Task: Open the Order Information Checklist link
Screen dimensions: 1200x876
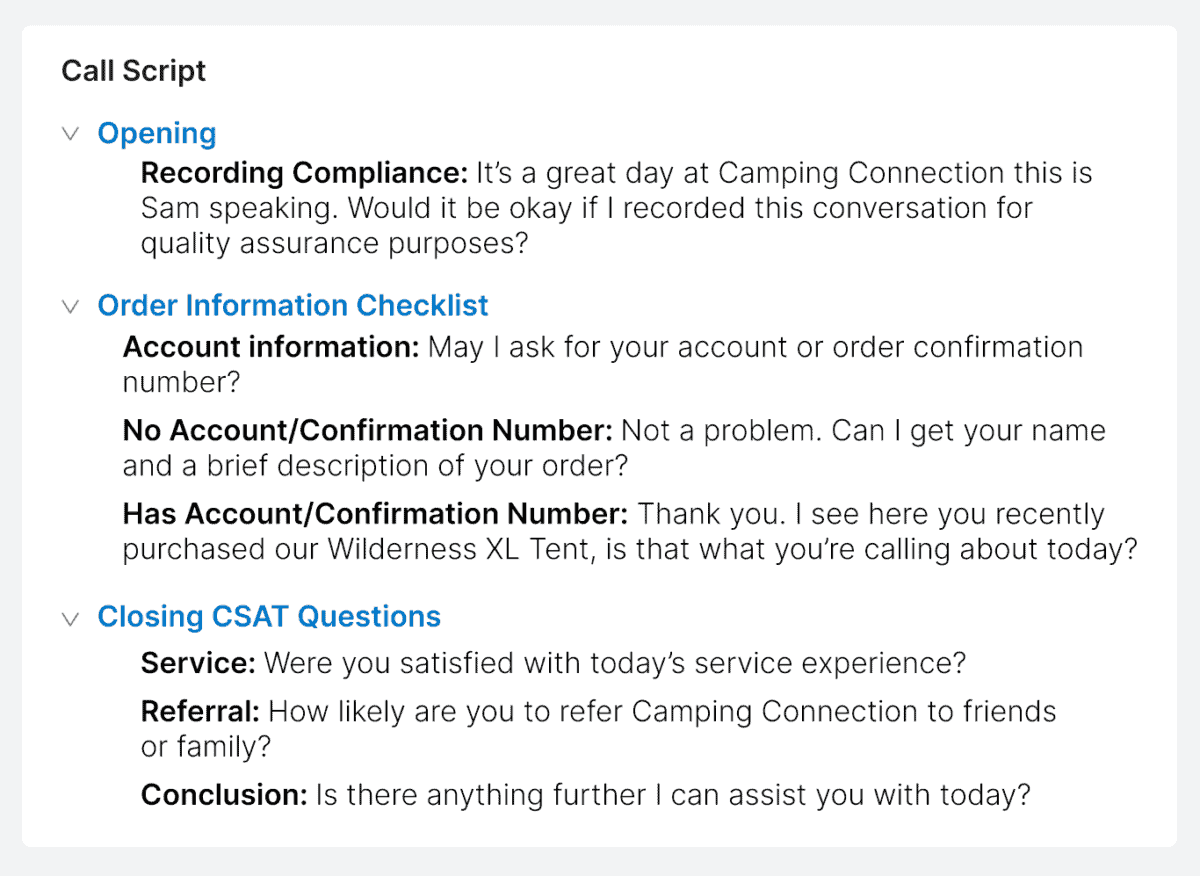Action: click(x=292, y=306)
